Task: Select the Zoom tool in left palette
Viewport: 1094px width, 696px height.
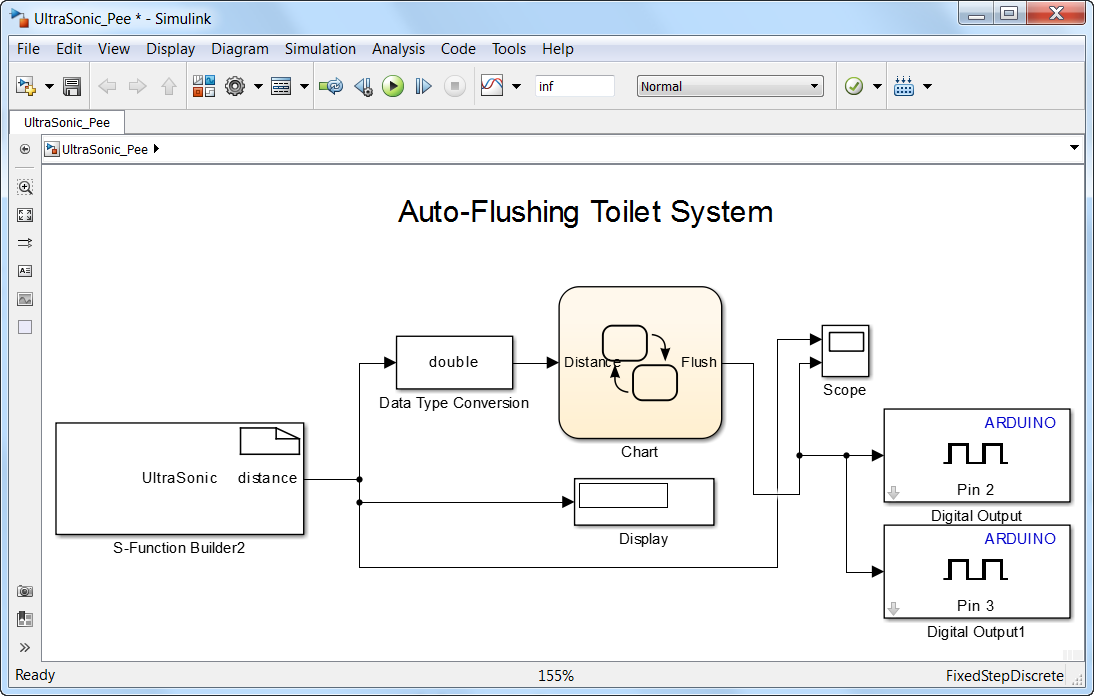Action: click(25, 187)
